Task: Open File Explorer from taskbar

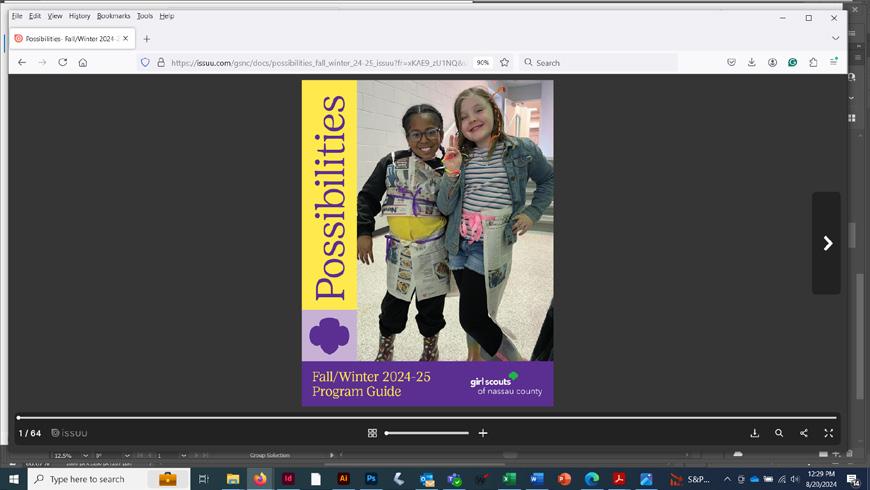Action: pyautogui.click(x=232, y=479)
